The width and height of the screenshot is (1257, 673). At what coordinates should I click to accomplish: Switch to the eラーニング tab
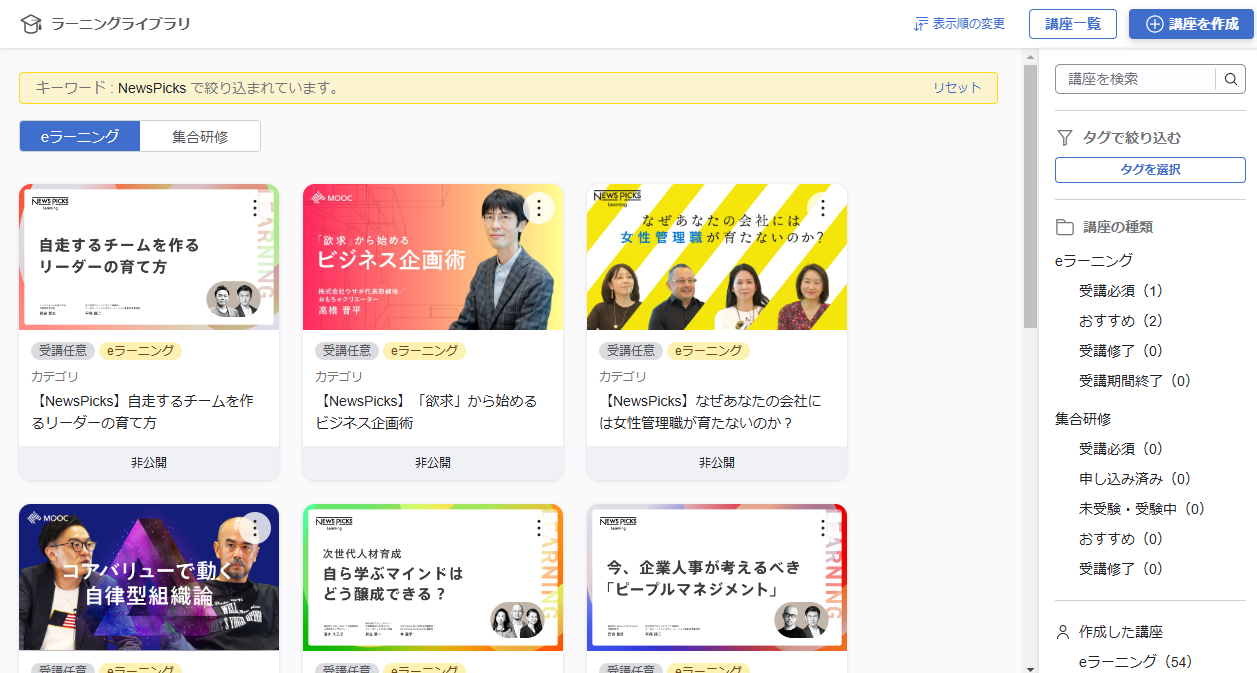click(80, 137)
